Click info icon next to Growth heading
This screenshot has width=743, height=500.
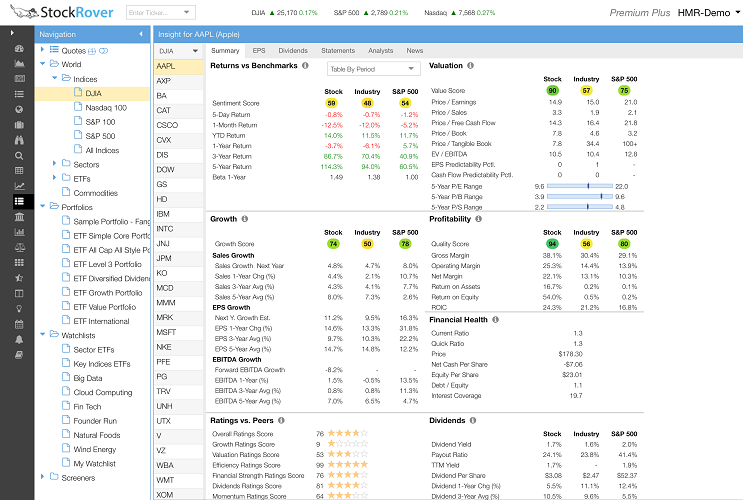(245, 219)
